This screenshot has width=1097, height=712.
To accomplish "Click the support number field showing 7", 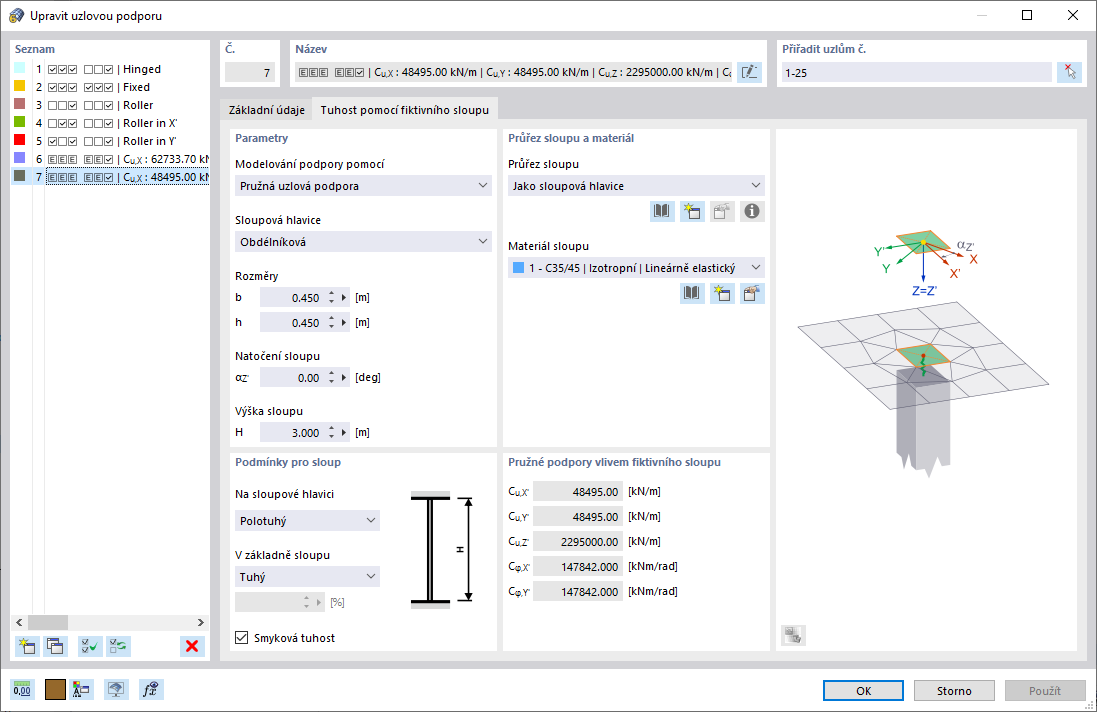I will coord(250,73).
